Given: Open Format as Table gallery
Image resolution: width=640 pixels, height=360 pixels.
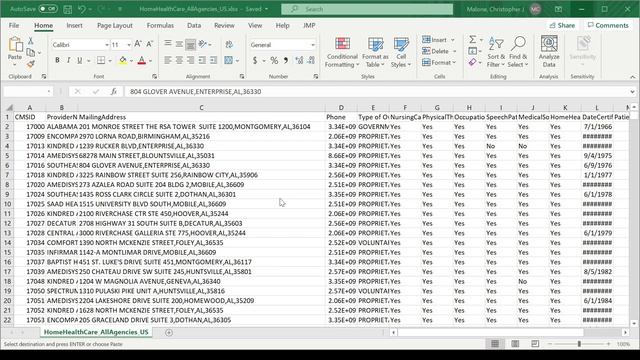Looking at the screenshot, I should (375, 52).
